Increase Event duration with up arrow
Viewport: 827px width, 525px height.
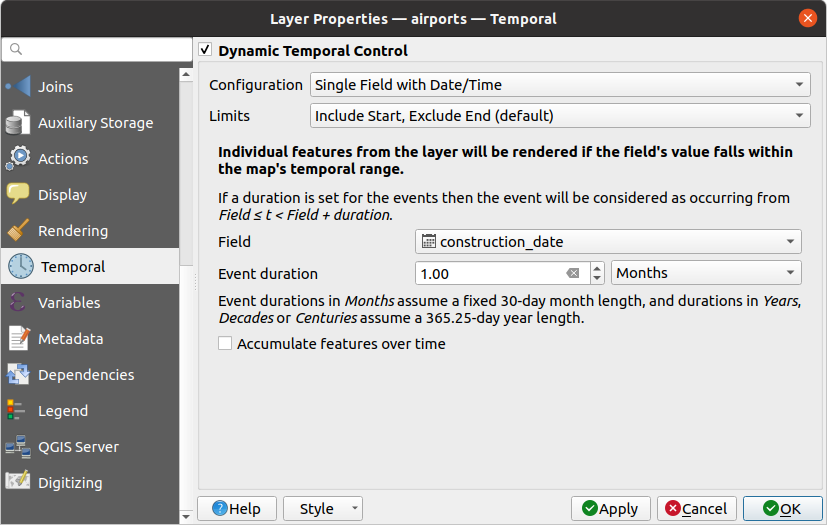[597, 268]
